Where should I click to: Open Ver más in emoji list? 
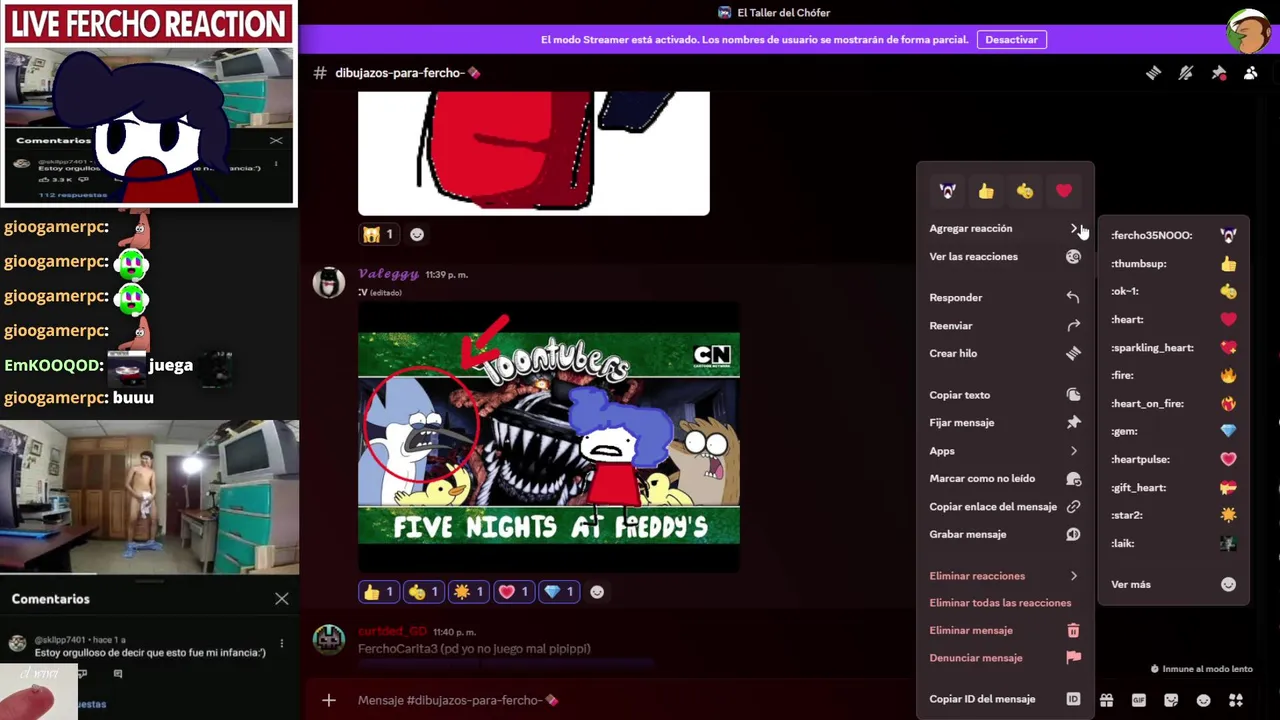[x=1173, y=584]
